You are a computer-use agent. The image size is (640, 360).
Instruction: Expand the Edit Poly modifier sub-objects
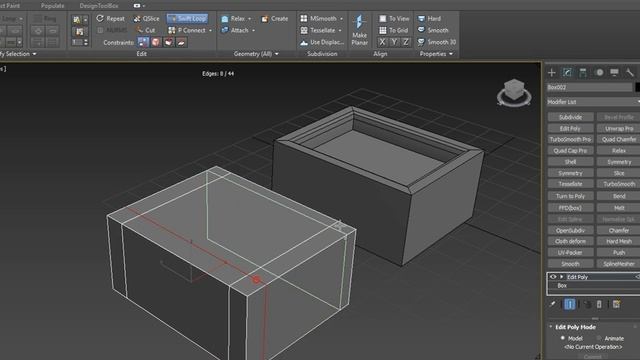(x=562, y=277)
